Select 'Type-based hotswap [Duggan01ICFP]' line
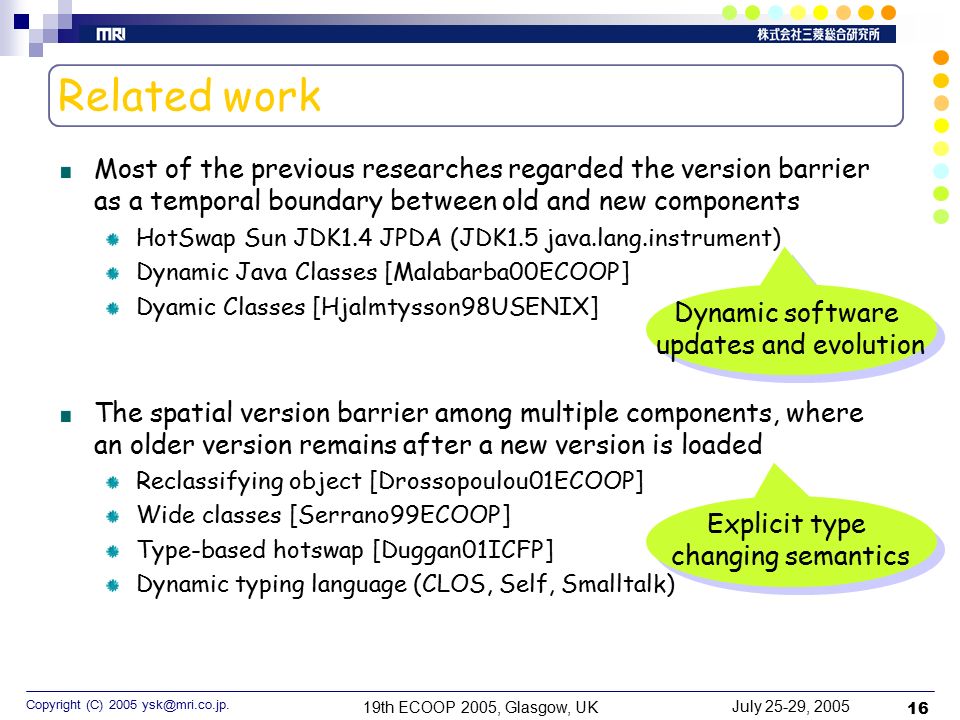 [x=345, y=550]
